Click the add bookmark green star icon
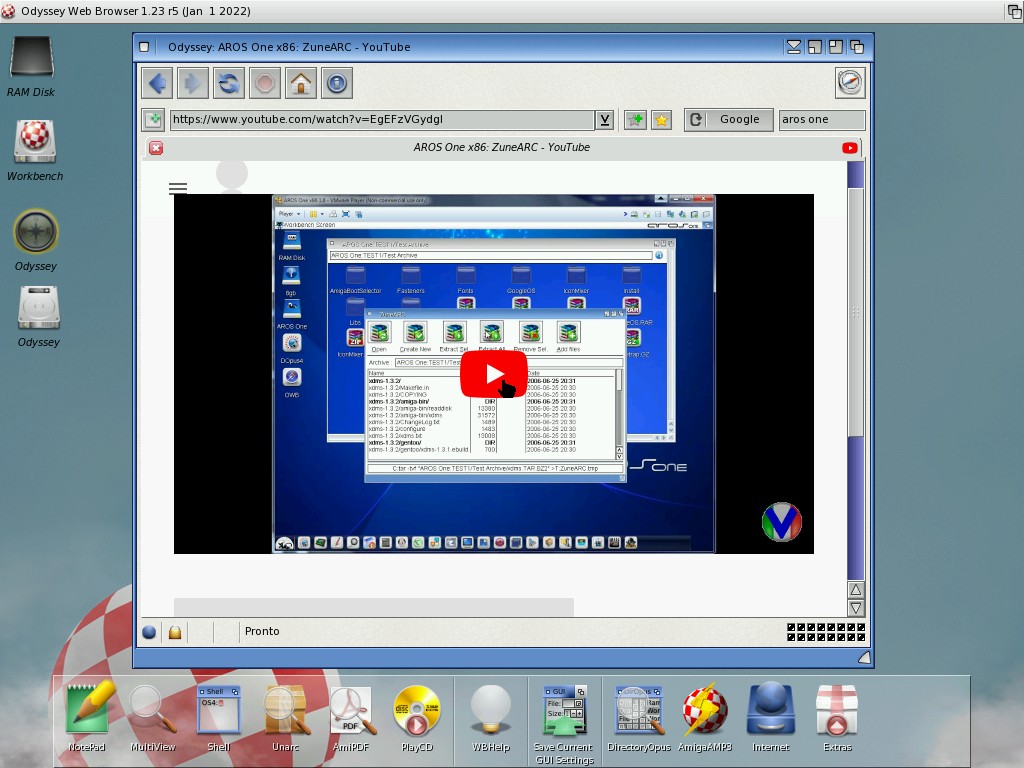 tap(635, 120)
